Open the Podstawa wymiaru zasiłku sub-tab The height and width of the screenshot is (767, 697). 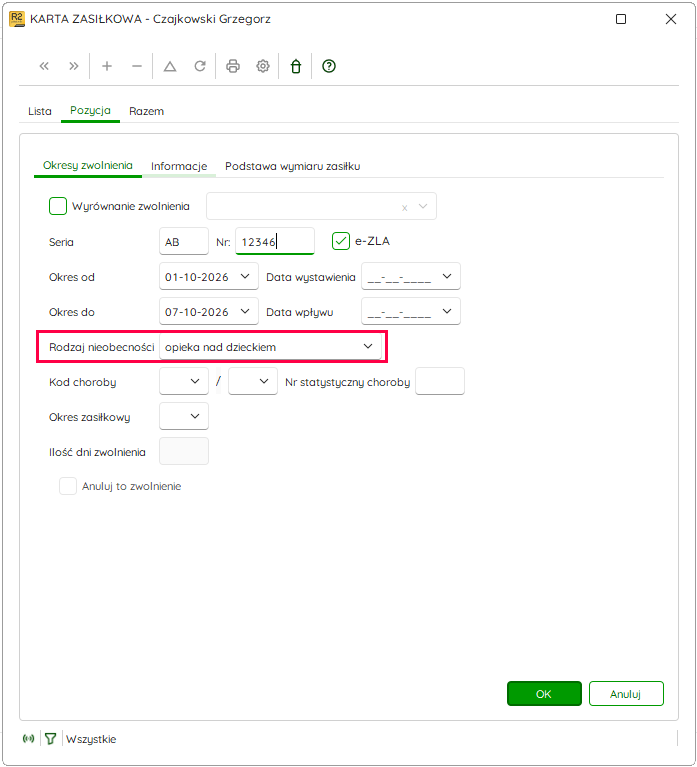pos(292,166)
